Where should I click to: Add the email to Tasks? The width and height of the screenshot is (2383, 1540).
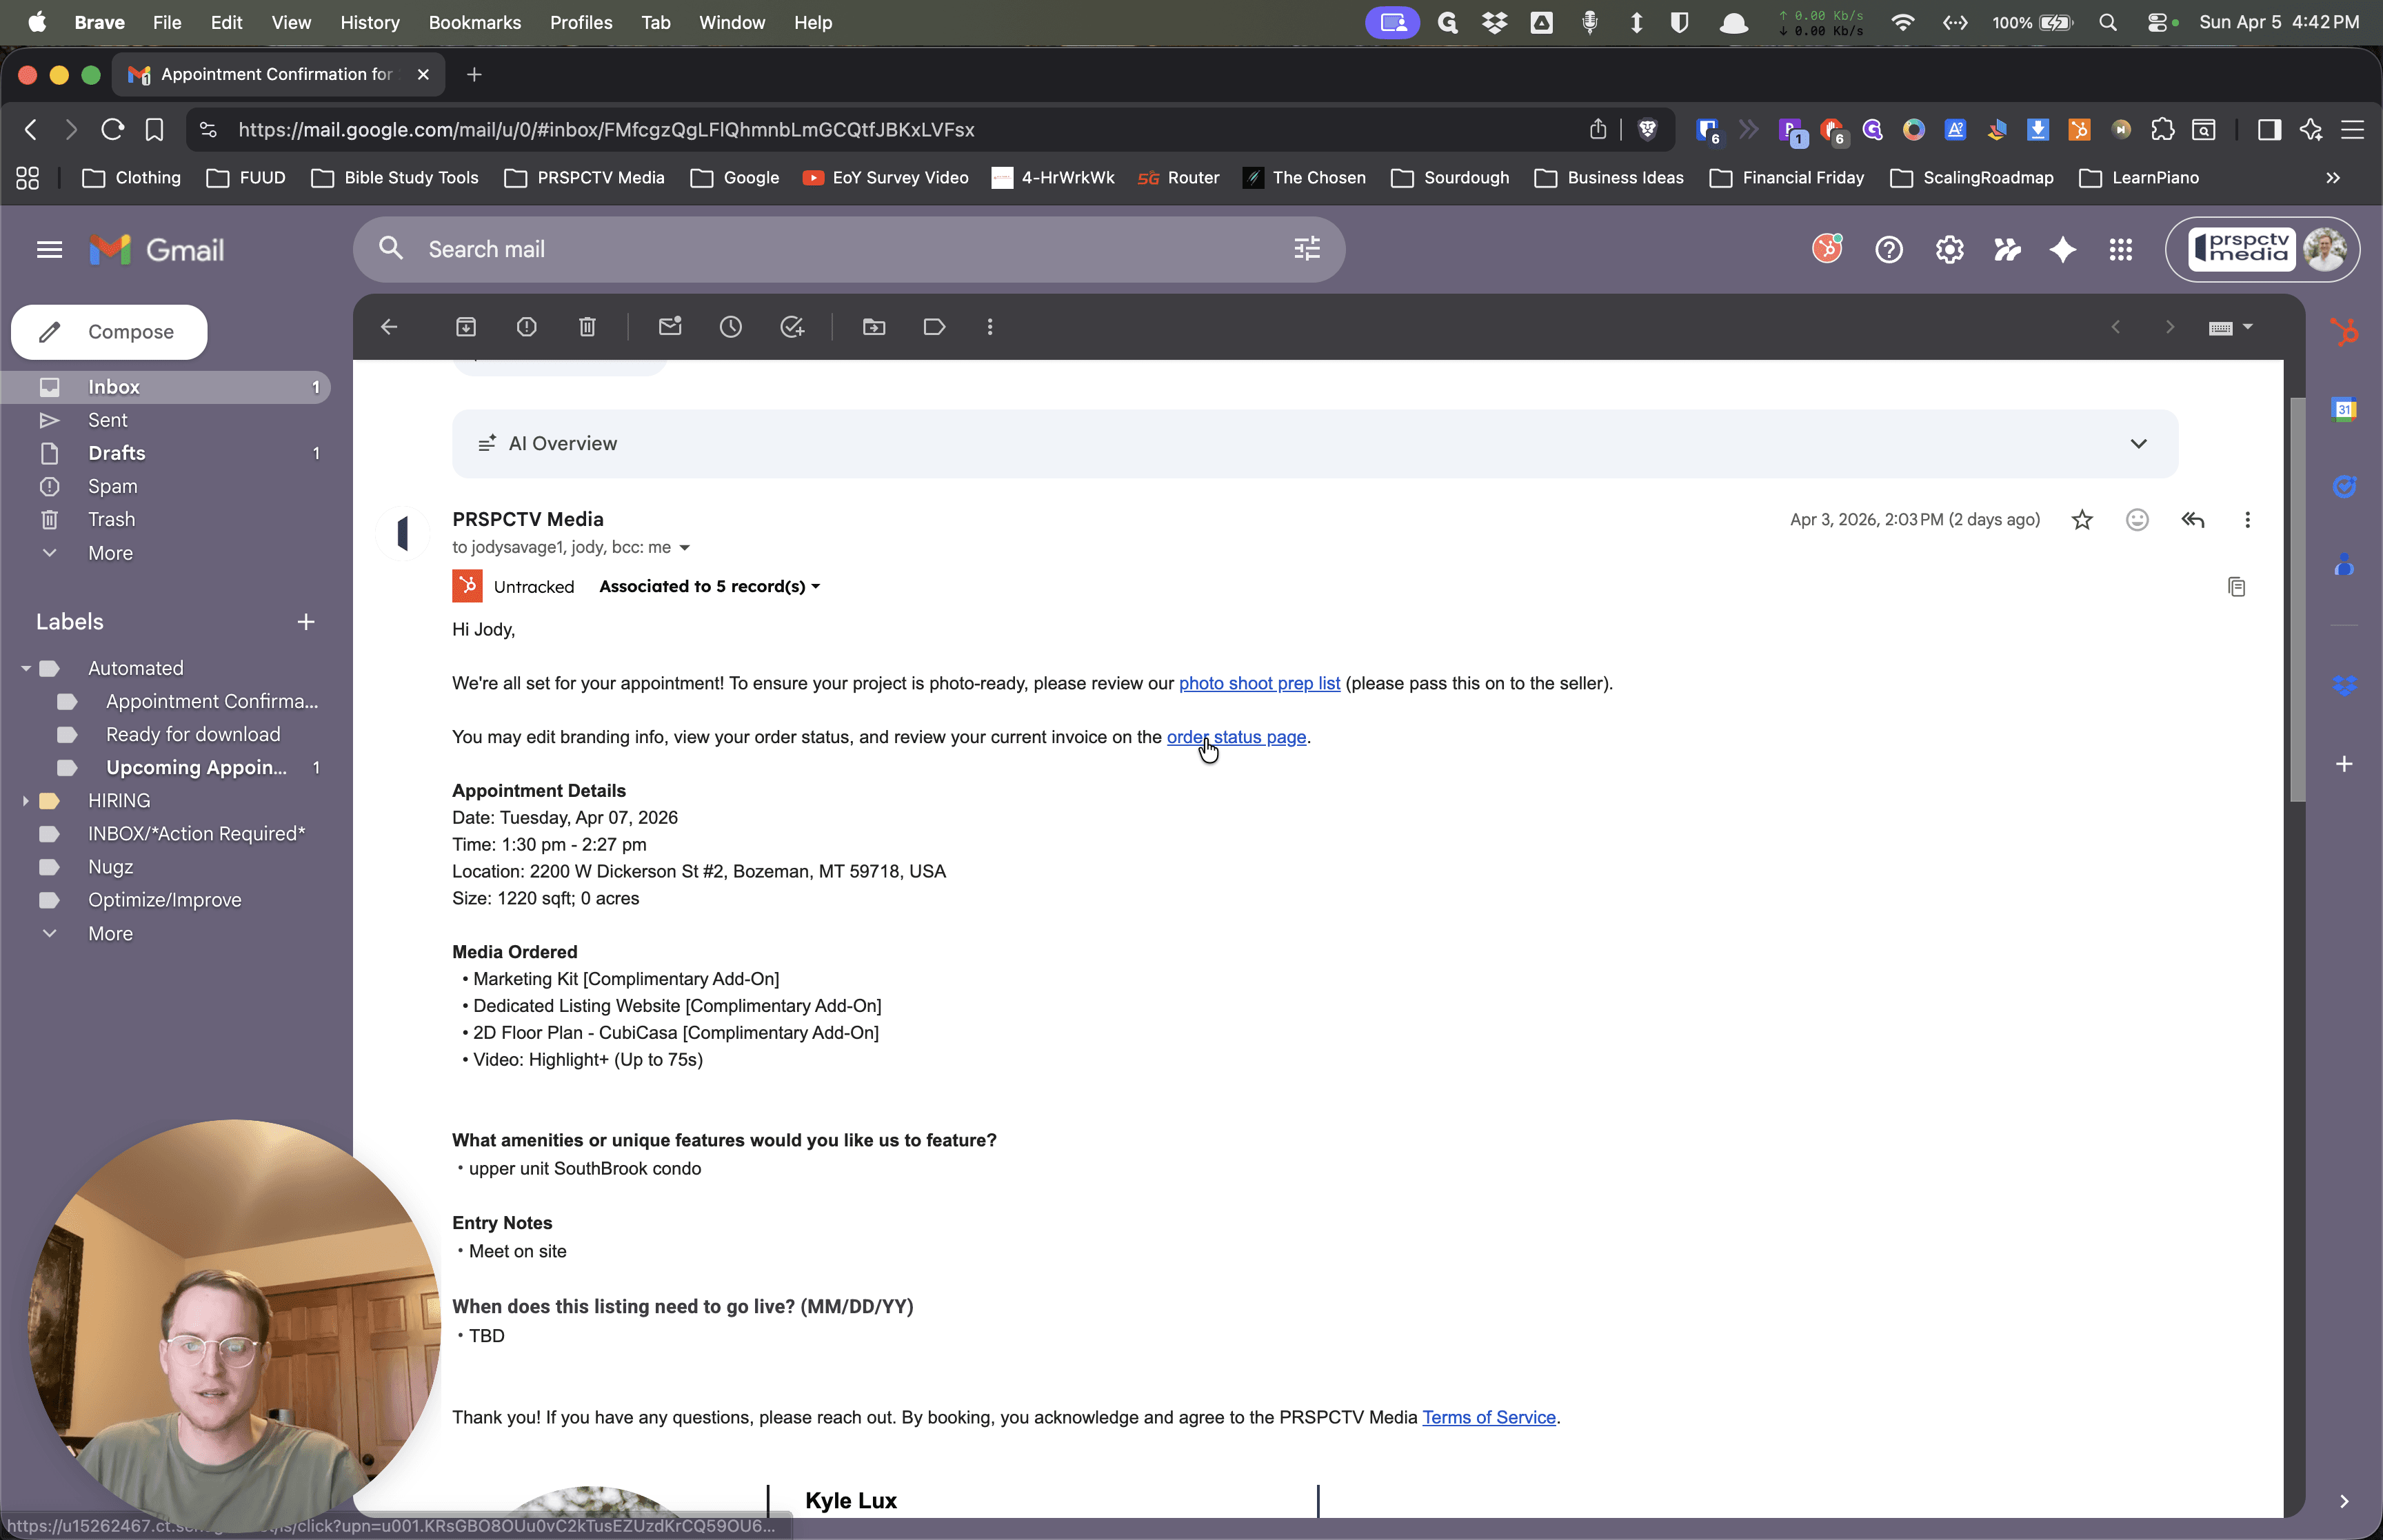792,327
